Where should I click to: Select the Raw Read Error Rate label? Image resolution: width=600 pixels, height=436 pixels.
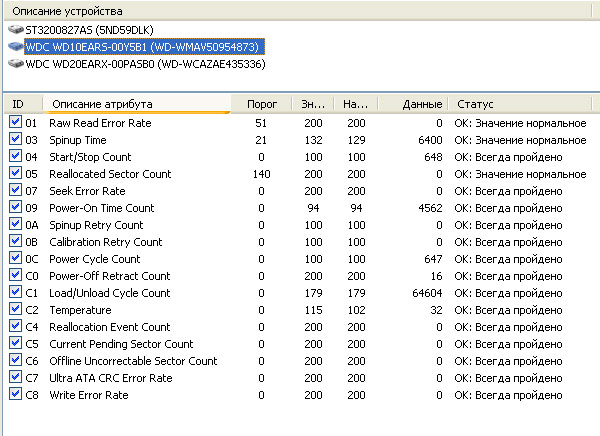(x=100, y=123)
